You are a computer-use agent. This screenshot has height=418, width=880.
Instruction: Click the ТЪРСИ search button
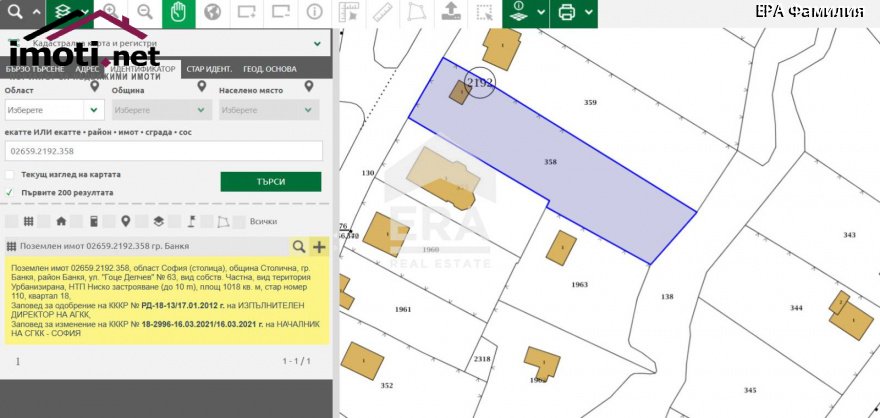(271, 182)
